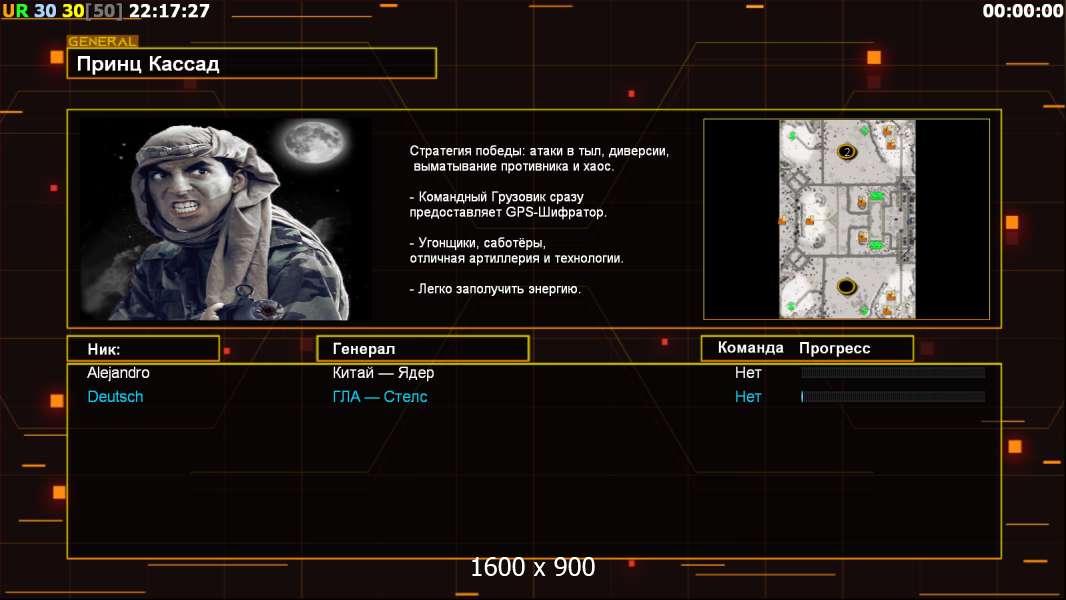
Task: Click 'Легко заполучить энергию' text
Action: coord(495,289)
